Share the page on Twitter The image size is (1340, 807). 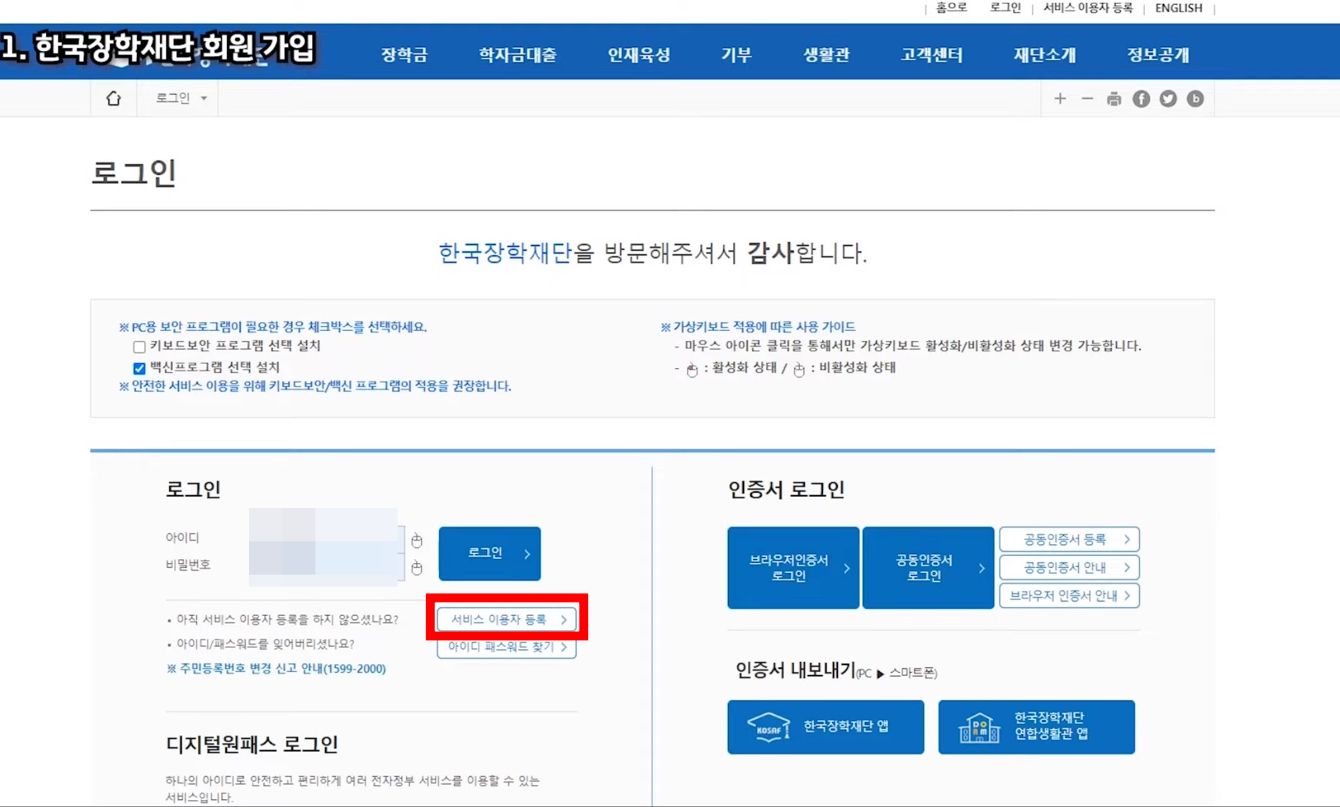pos(1168,99)
